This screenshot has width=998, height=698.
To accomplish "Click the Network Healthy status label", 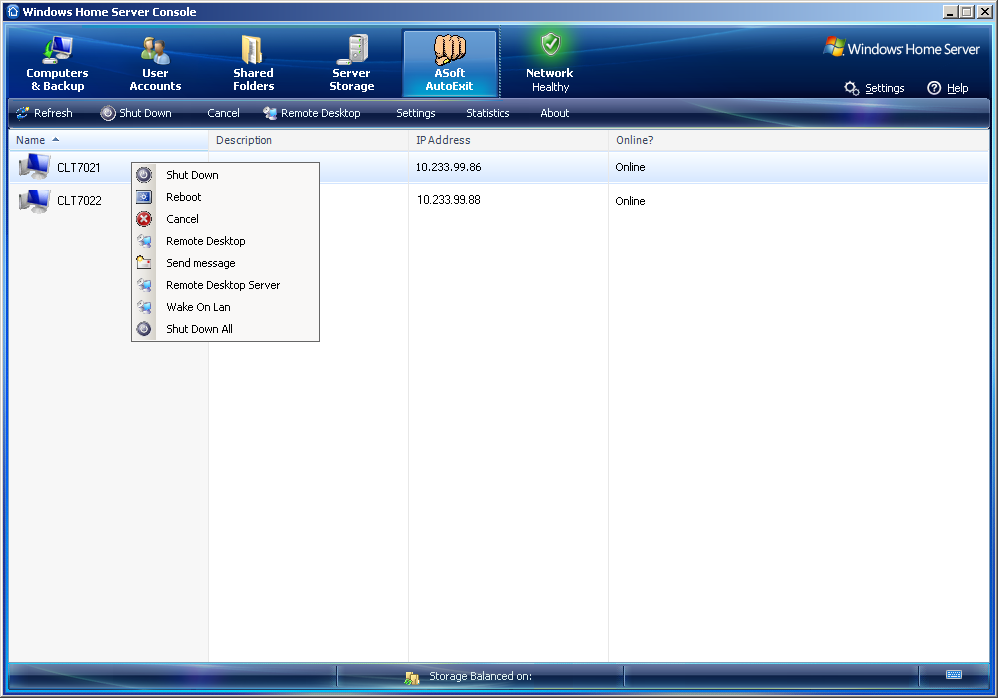I will pyautogui.click(x=550, y=80).
